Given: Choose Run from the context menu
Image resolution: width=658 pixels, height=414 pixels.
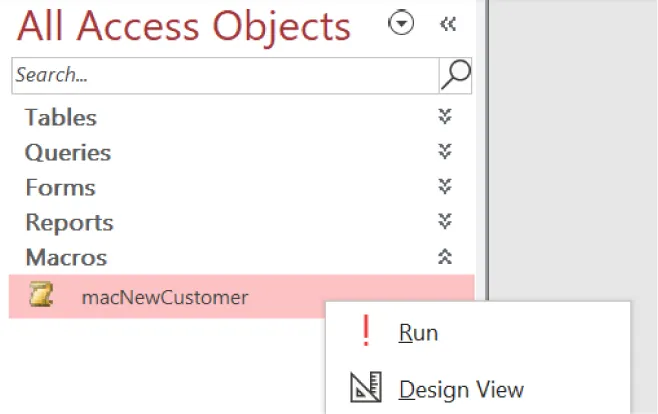Looking at the screenshot, I should pyautogui.click(x=418, y=333).
